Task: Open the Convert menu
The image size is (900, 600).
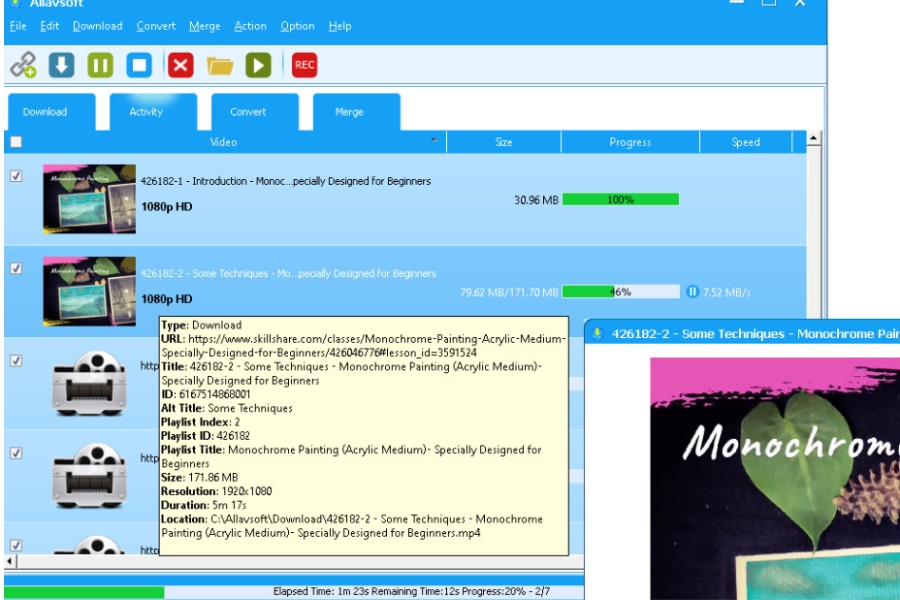Action: pyautogui.click(x=156, y=26)
